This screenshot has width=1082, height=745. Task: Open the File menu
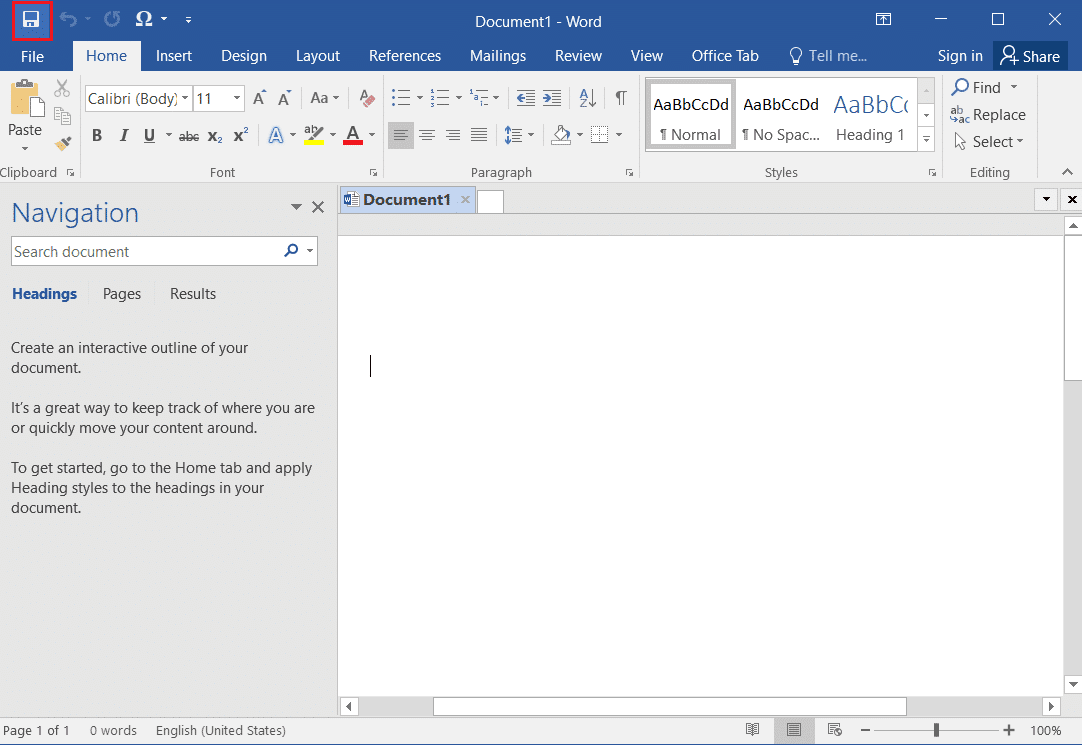click(32, 56)
